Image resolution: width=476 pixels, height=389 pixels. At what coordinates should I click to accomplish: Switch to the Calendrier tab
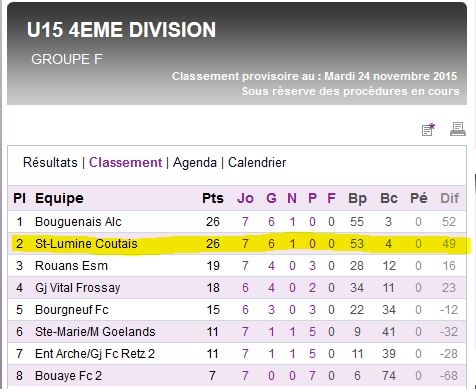pos(257,163)
